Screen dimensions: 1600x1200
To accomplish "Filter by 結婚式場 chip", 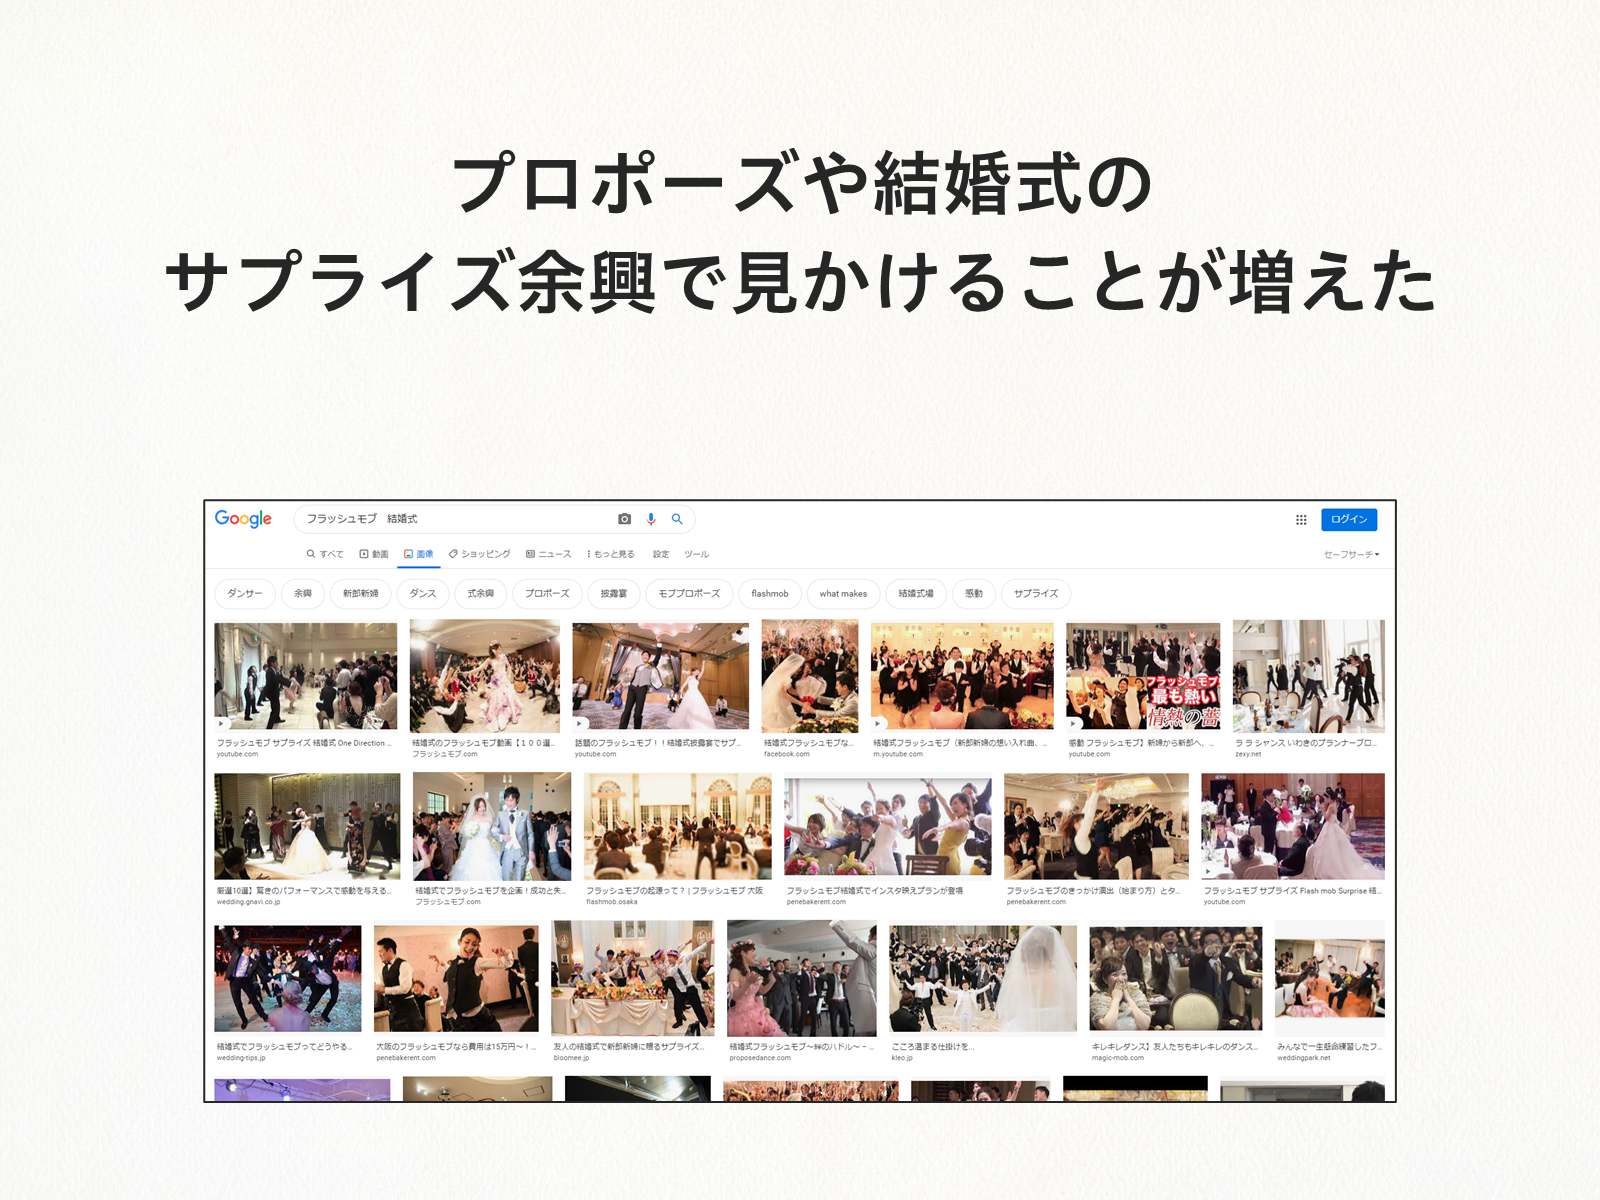I will pyautogui.click(x=916, y=594).
